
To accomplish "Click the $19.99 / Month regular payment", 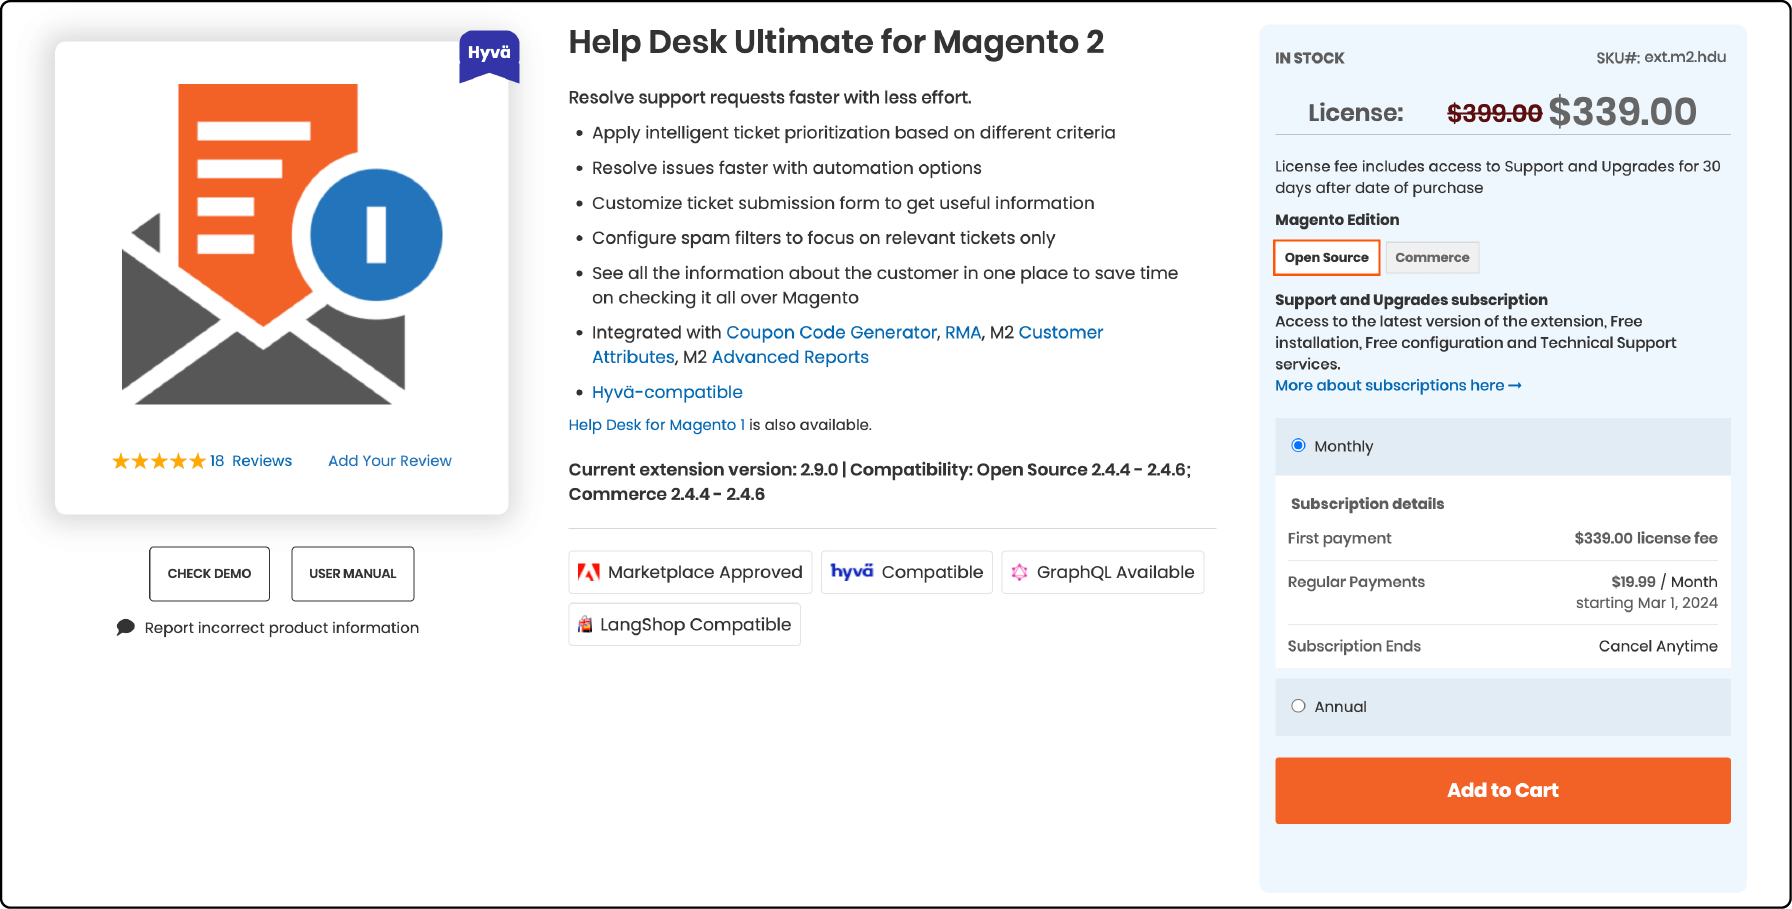I will pos(1664,582).
